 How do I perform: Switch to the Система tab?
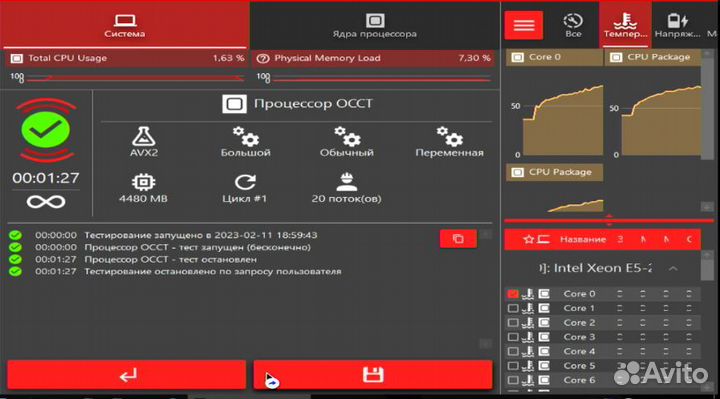coord(124,25)
